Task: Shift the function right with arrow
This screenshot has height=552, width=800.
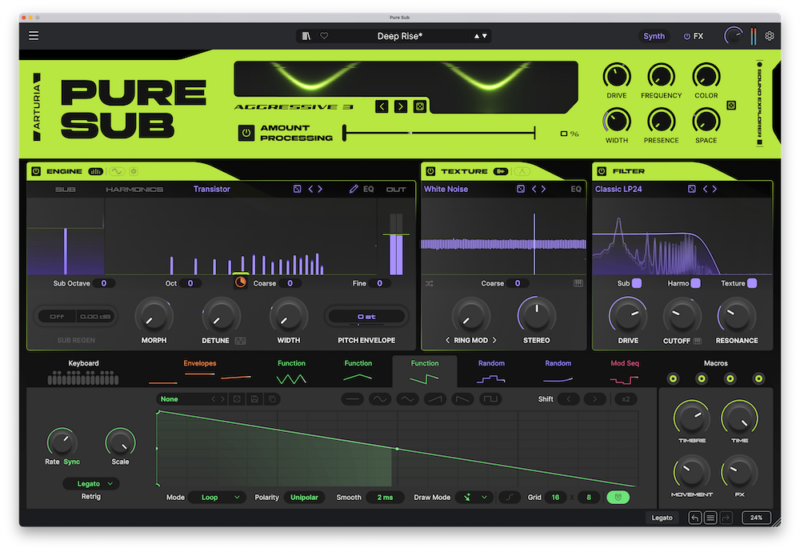Action: [595, 399]
